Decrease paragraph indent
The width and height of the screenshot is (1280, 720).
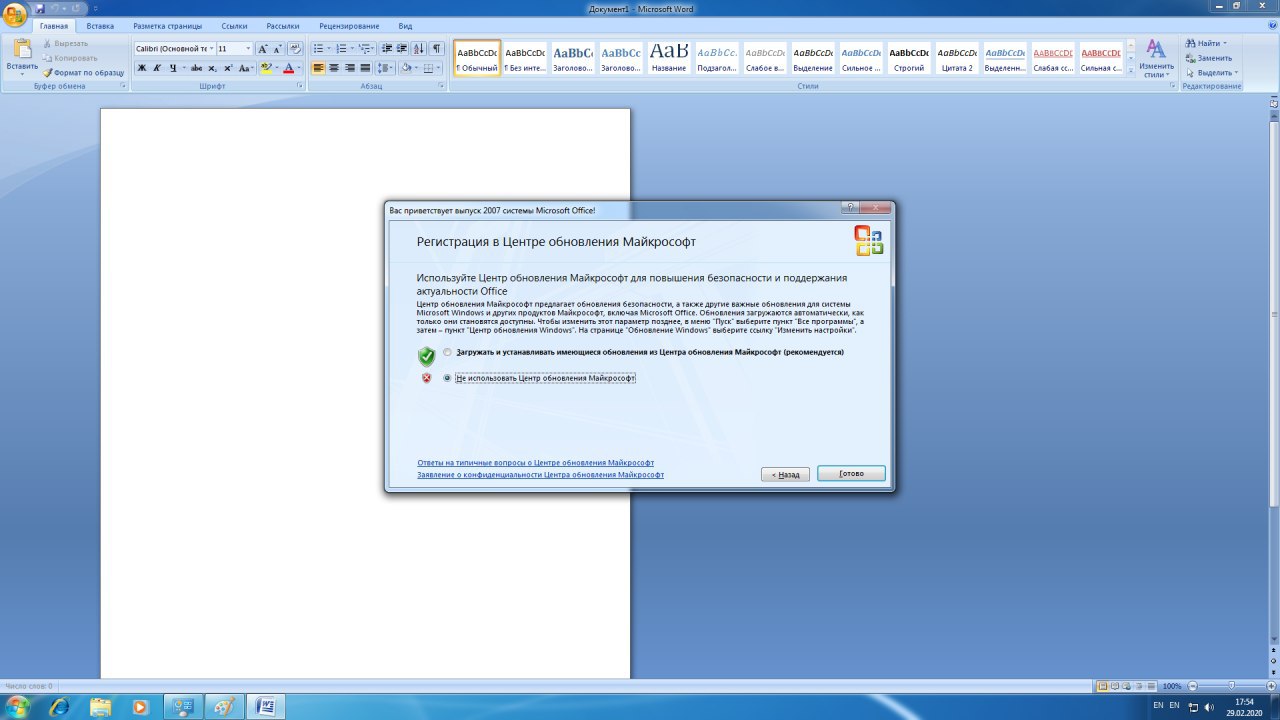click(x=388, y=48)
